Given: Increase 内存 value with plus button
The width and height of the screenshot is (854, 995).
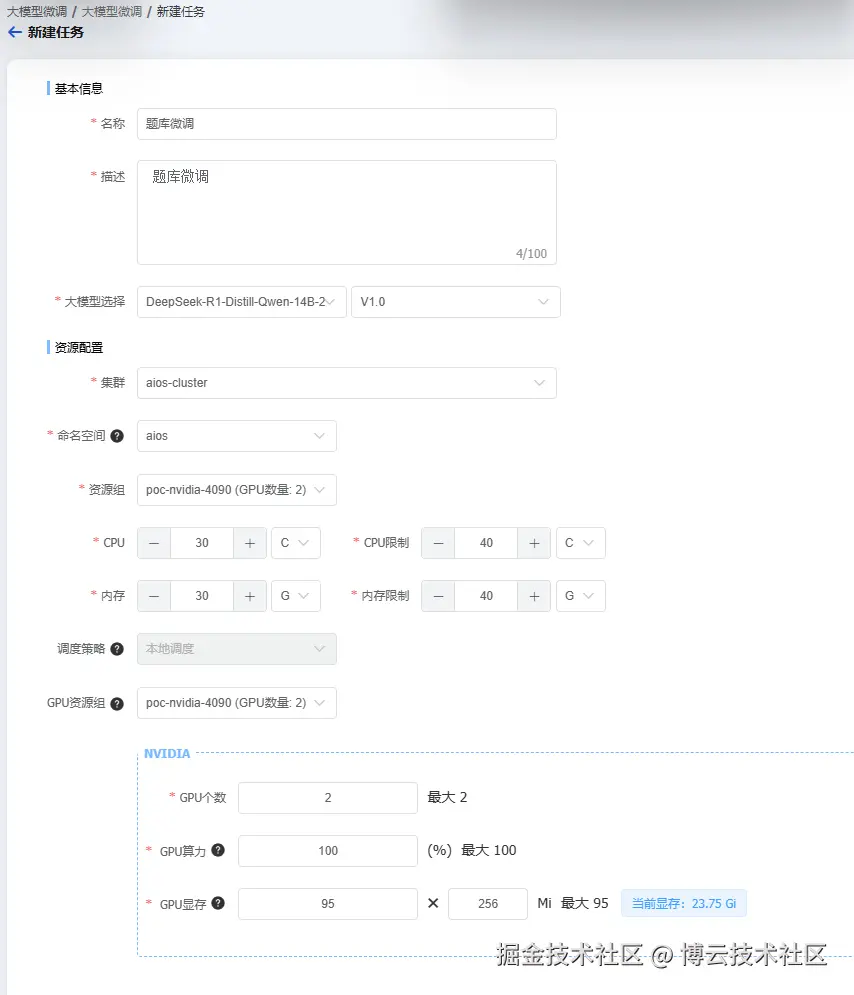Looking at the screenshot, I should tap(250, 596).
